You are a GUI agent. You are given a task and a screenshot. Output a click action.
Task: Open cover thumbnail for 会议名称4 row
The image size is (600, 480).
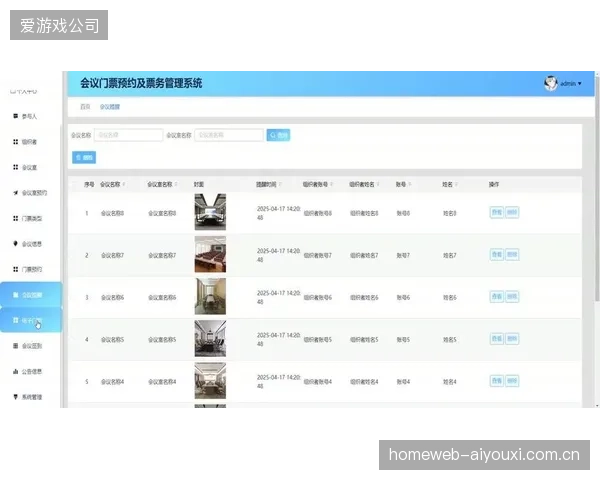point(210,380)
